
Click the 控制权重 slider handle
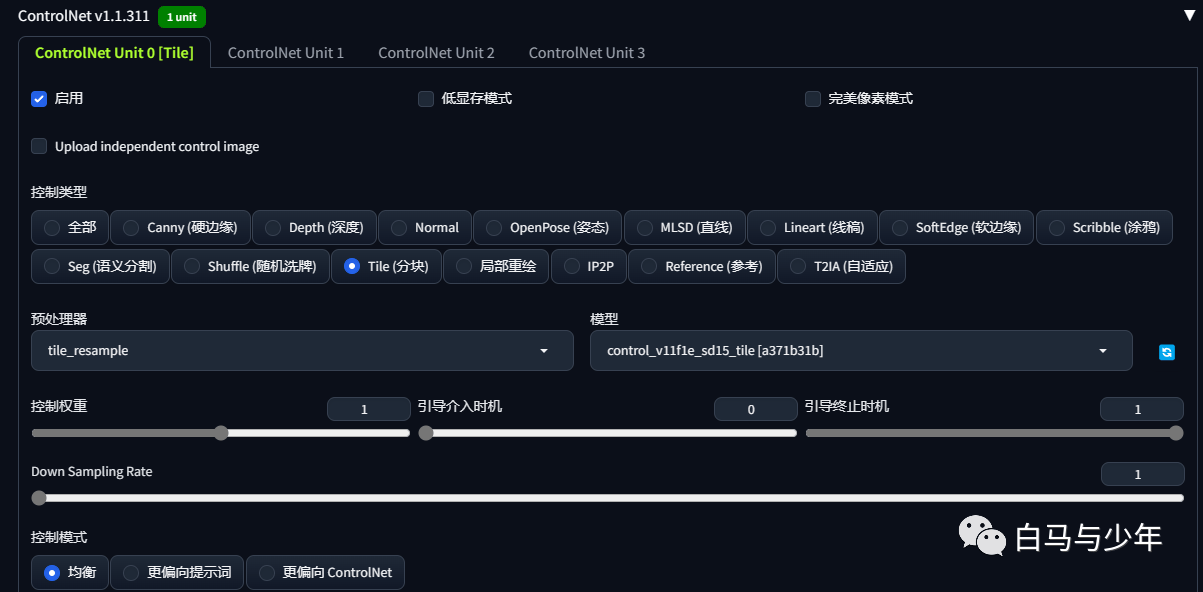point(221,433)
